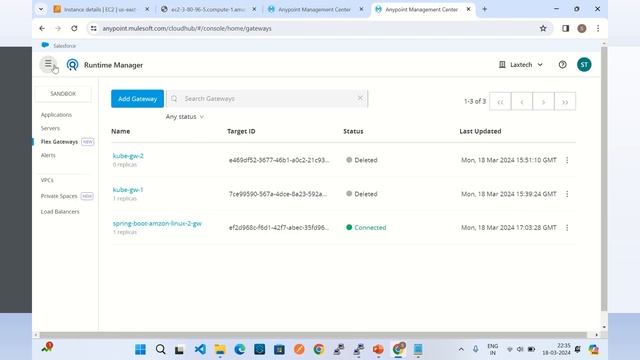Click the 1-3 of 3 pagination count
This screenshot has height=360, width=640.
click(475, 101)
